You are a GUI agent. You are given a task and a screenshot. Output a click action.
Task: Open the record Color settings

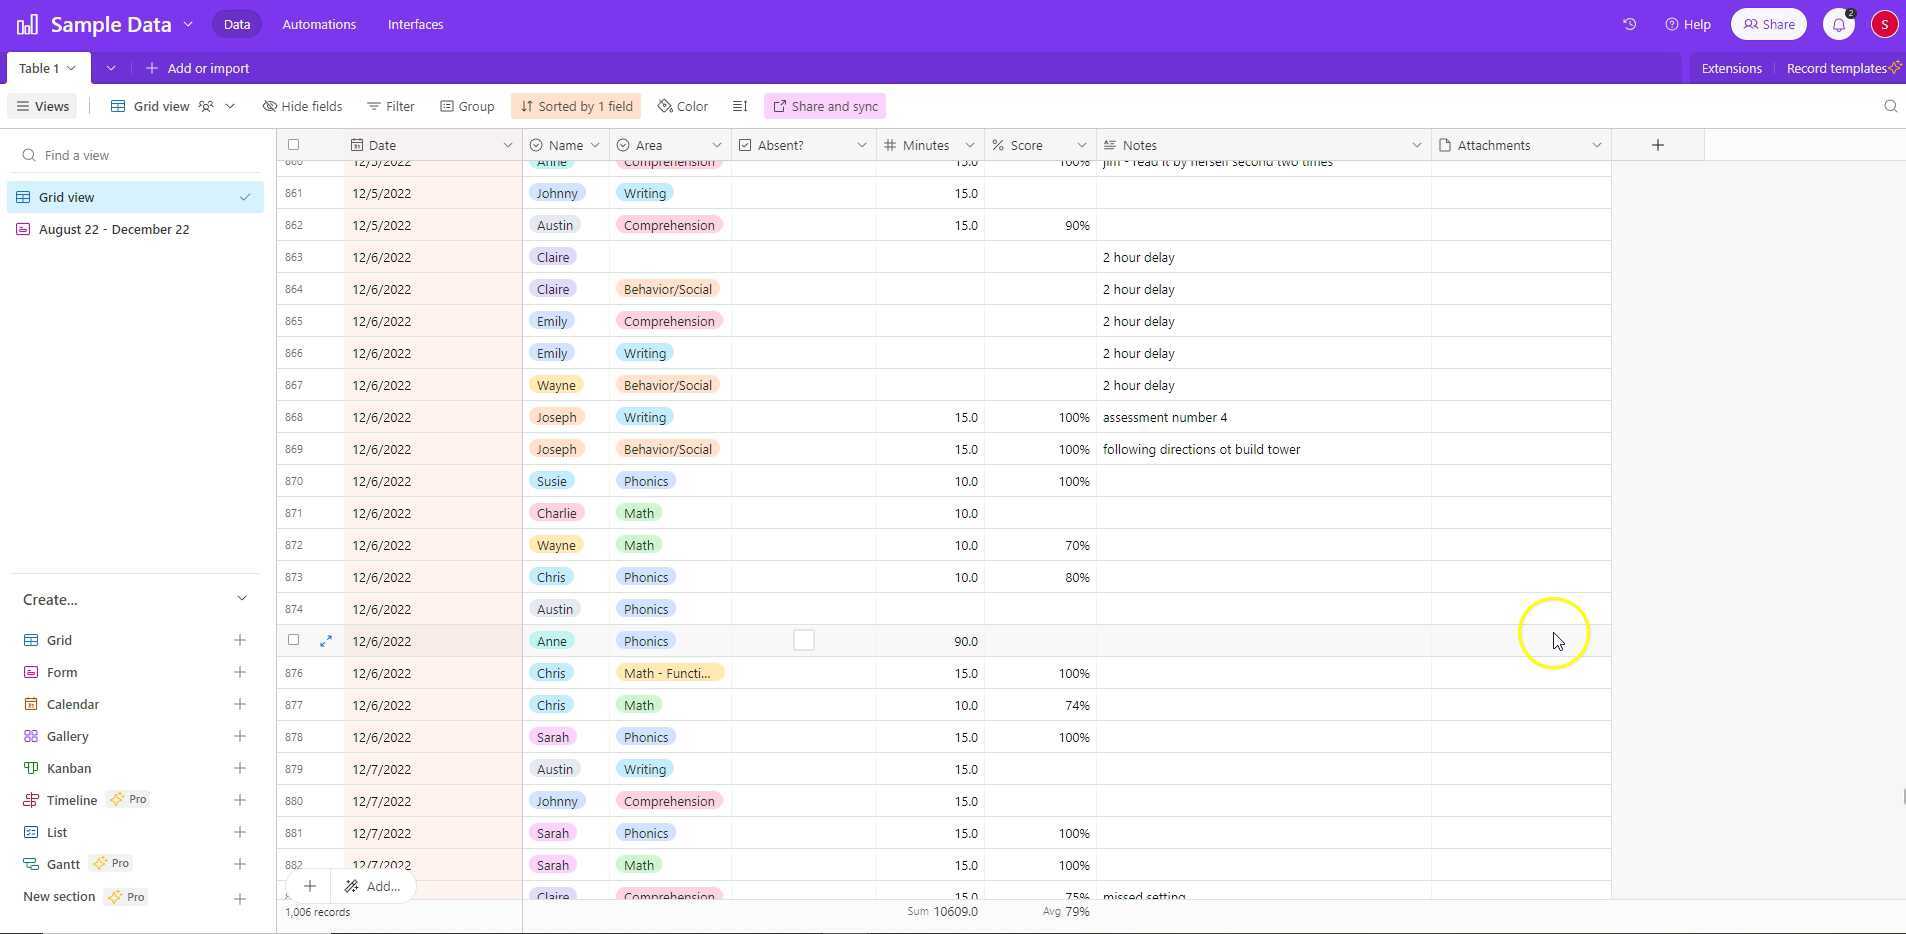pyautogui.click(x=681, y=105)
